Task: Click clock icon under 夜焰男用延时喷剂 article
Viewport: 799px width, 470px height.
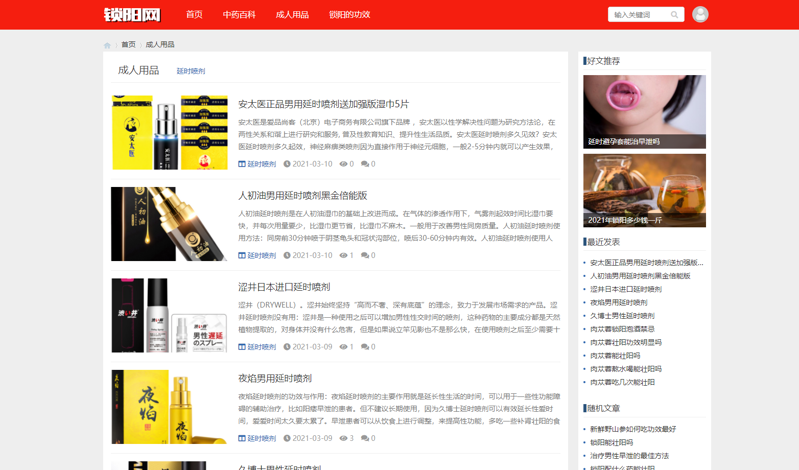Action: (287, 438)
